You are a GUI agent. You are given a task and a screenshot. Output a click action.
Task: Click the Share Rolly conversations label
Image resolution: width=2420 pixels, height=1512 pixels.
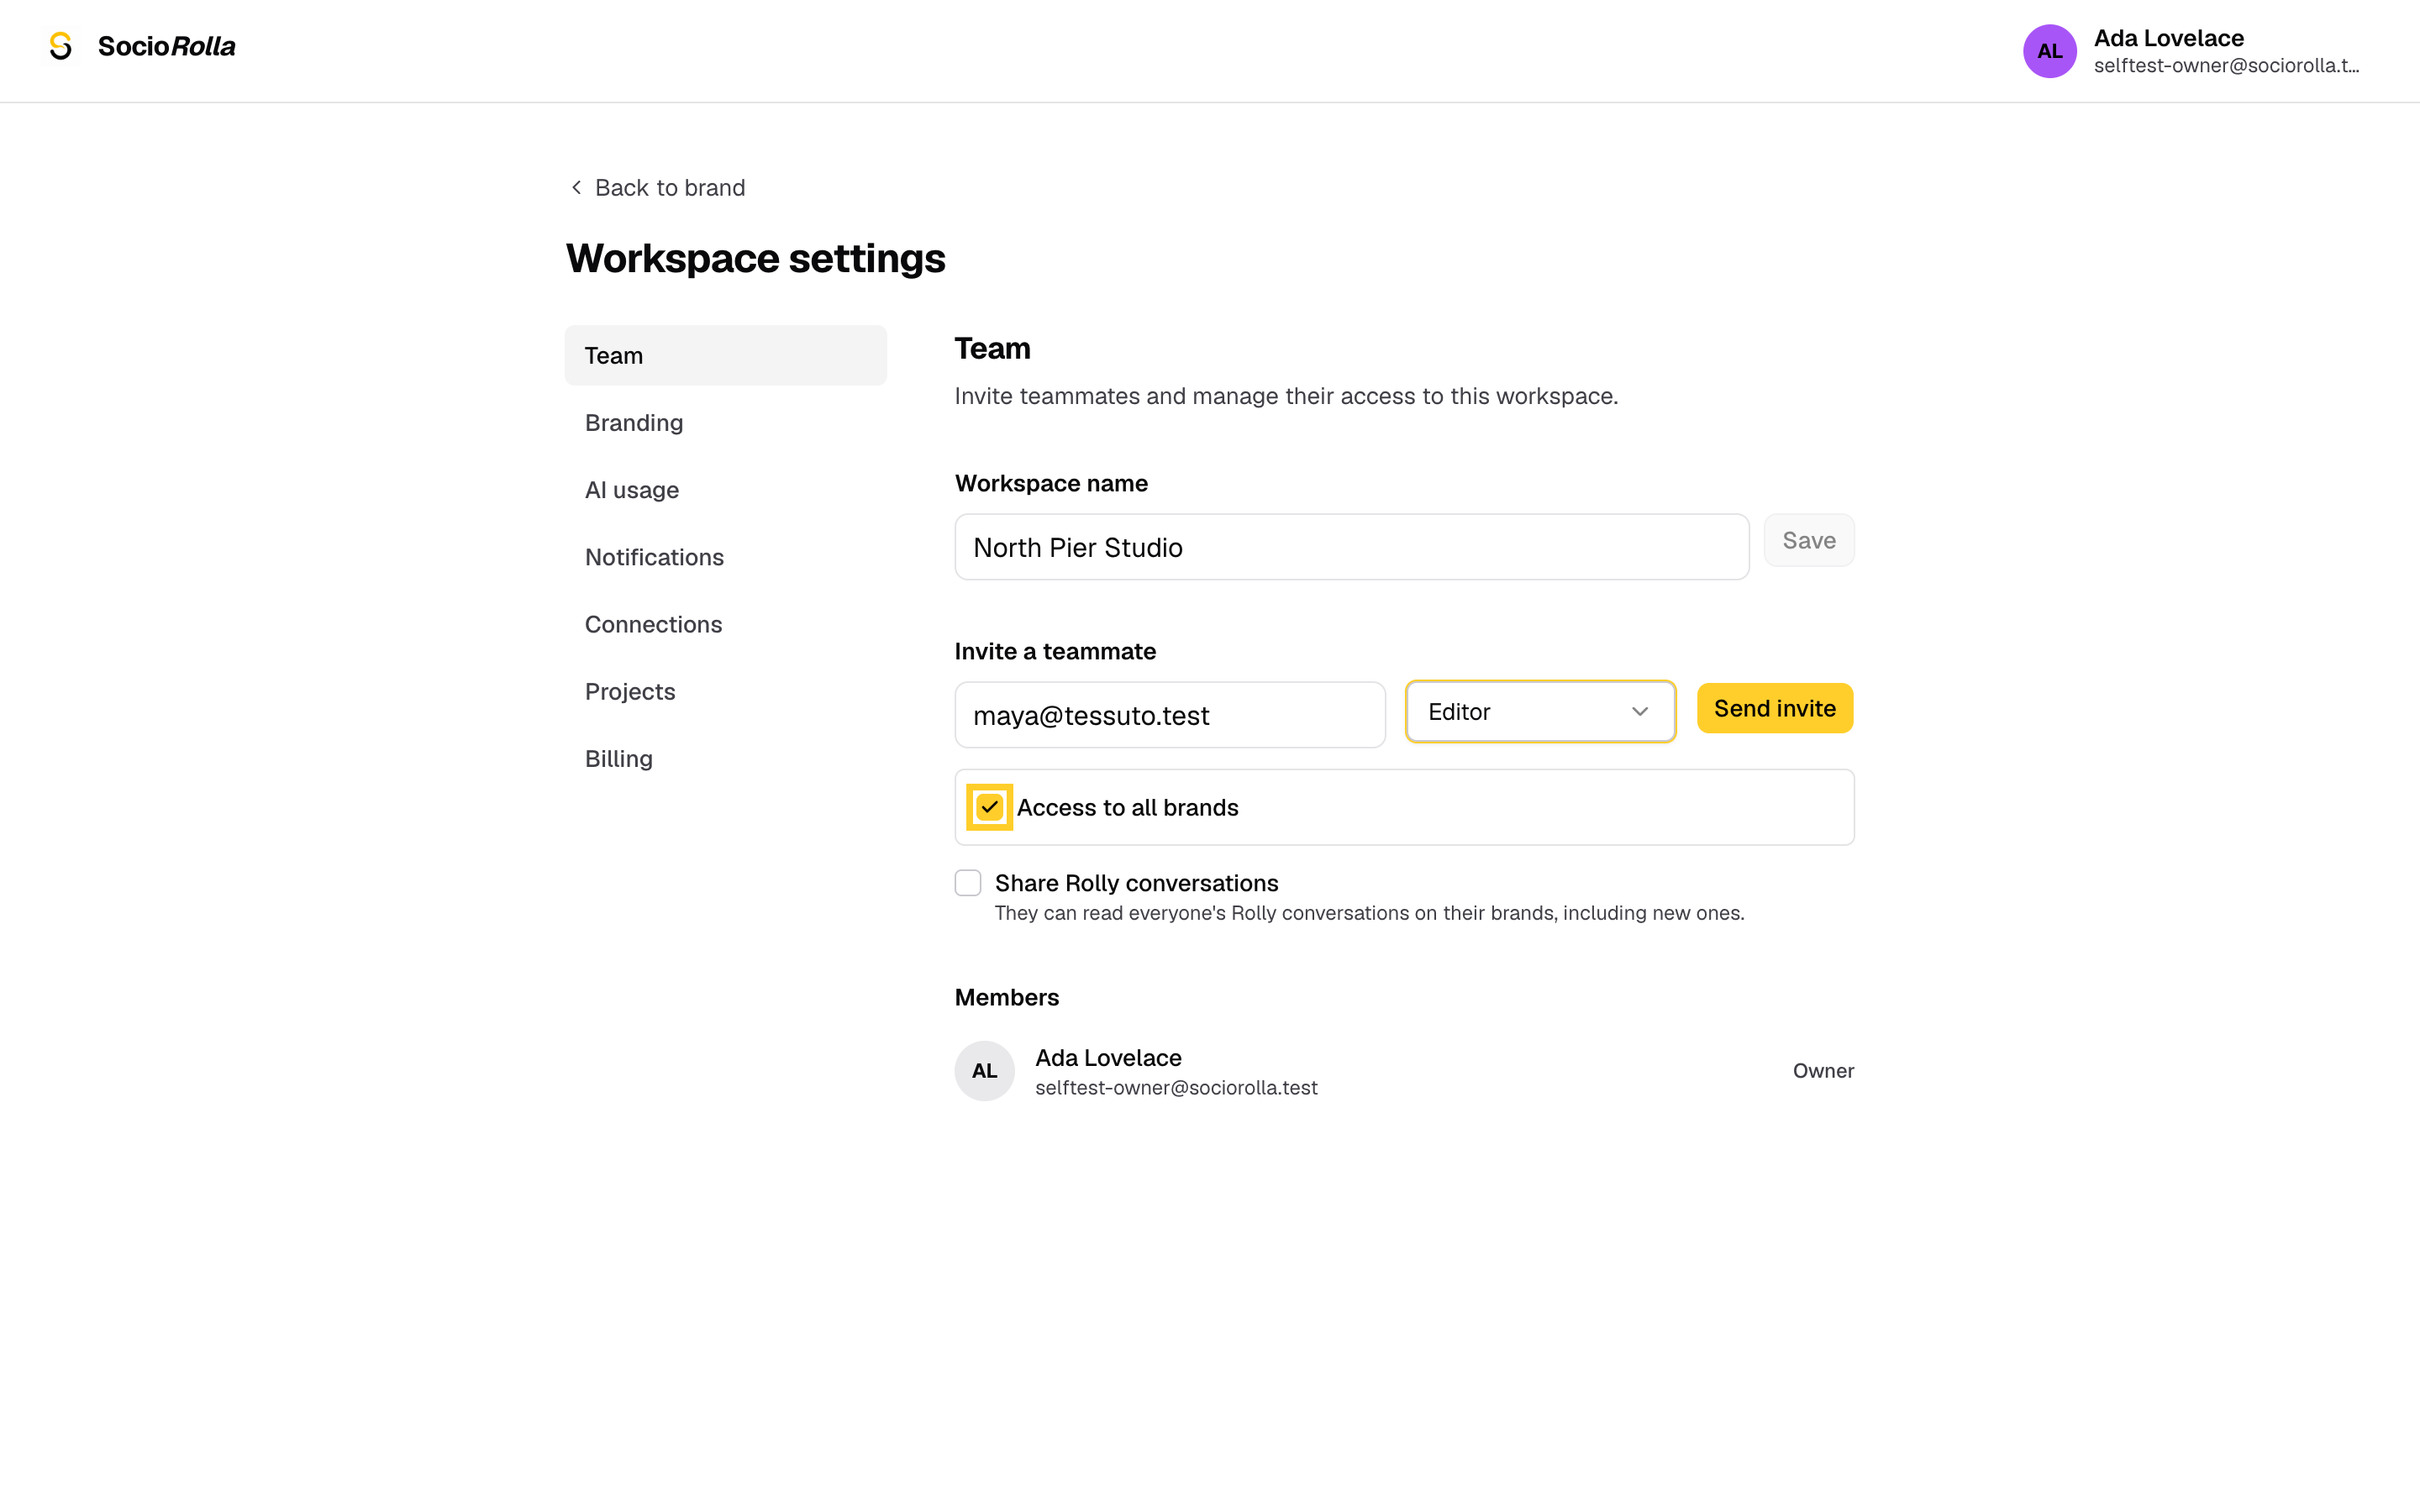pyautogui.click(x=1136, y=883)
